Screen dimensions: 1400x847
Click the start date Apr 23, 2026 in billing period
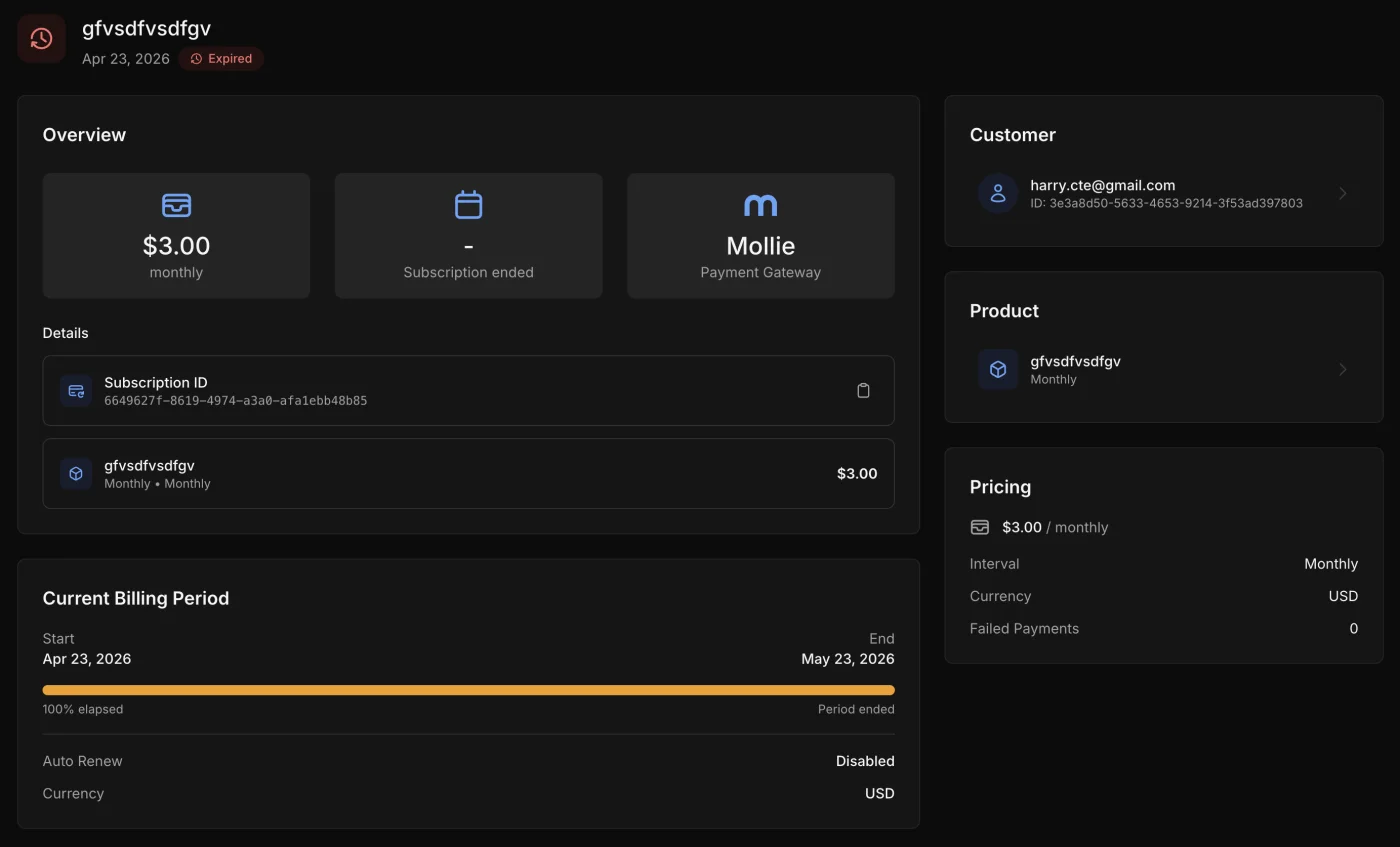(87, 659)
